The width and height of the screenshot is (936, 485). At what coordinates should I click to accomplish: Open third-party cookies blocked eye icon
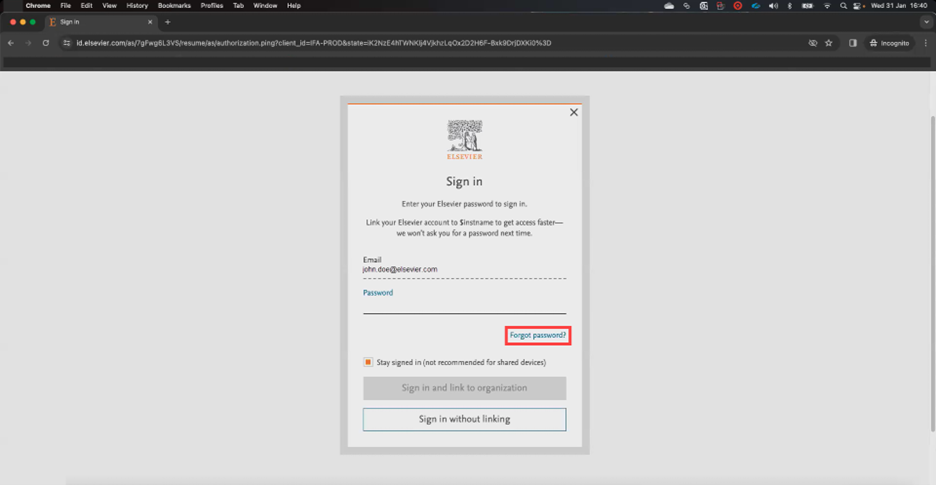(x=812, y=43)
